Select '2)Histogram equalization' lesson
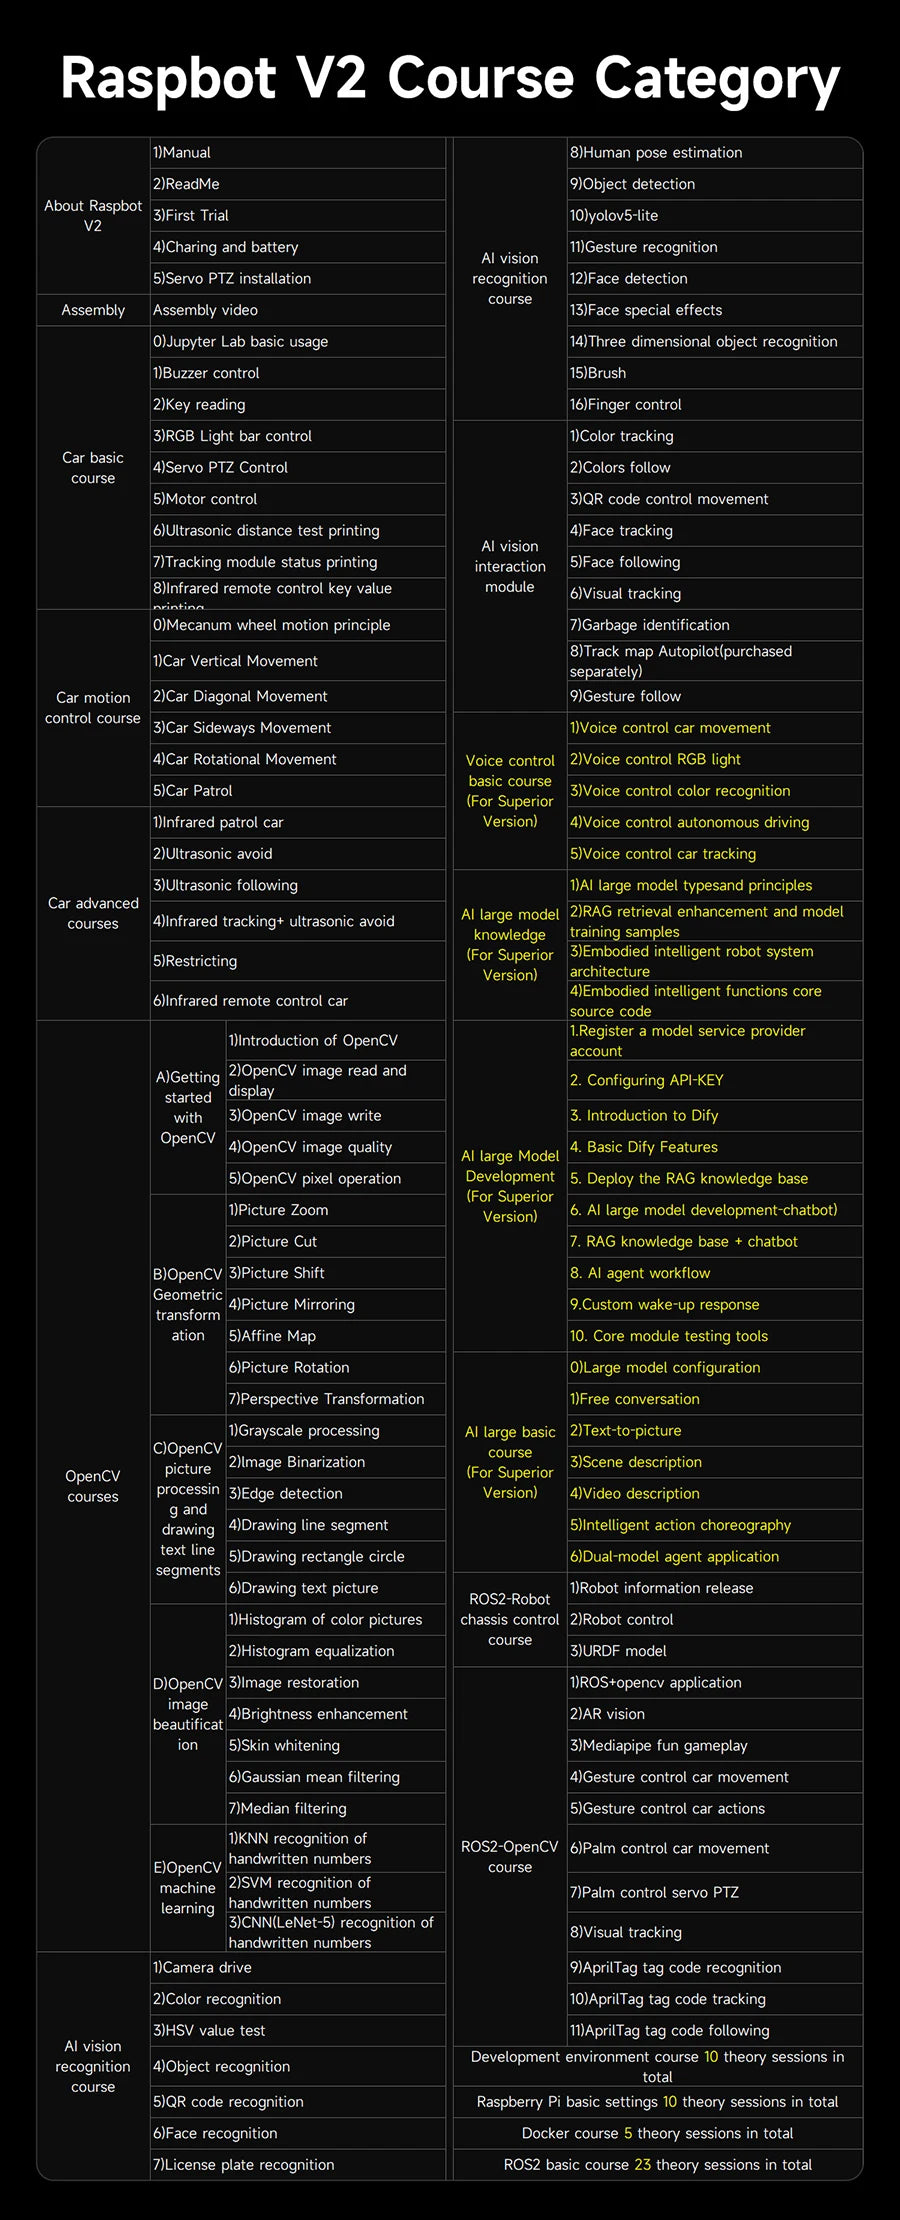This screenshot has height=2220, width=900. (x=311, y=1651)
